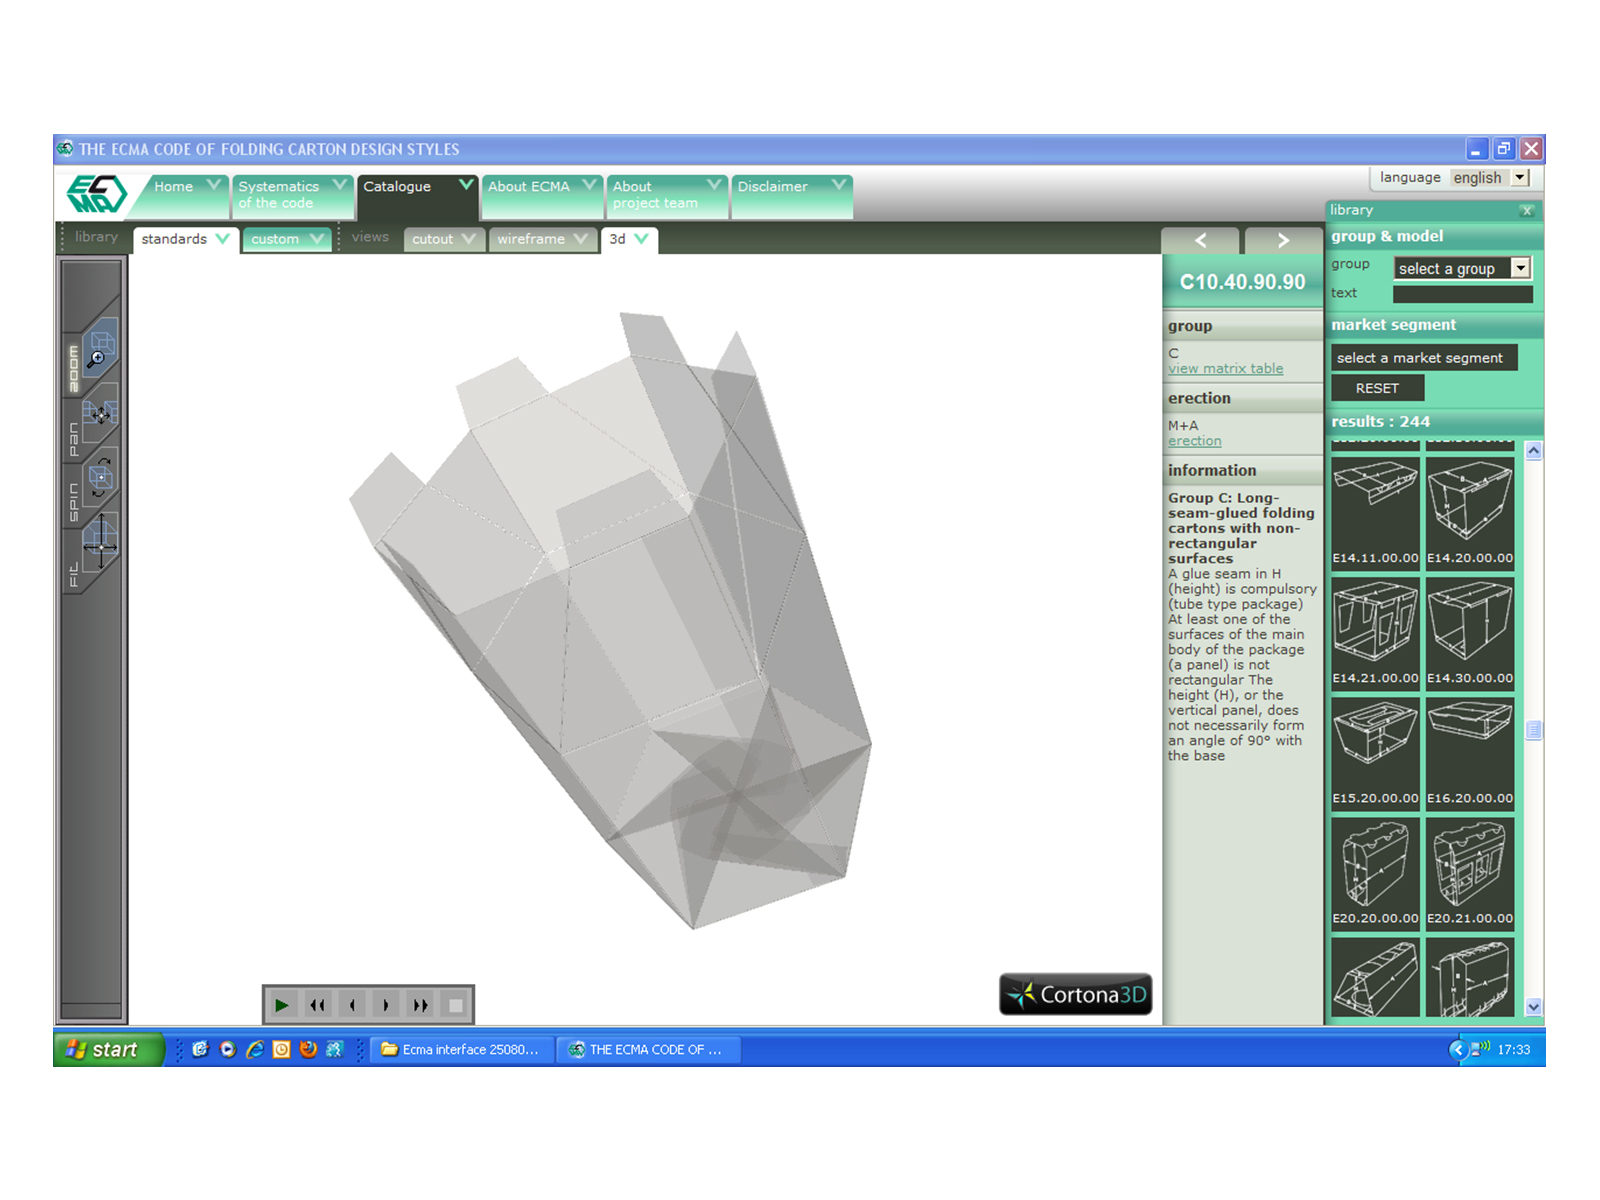Screen dimensions: 1600x1200
Task: Click the Fit to view tool
Action: tap(100, 543)
